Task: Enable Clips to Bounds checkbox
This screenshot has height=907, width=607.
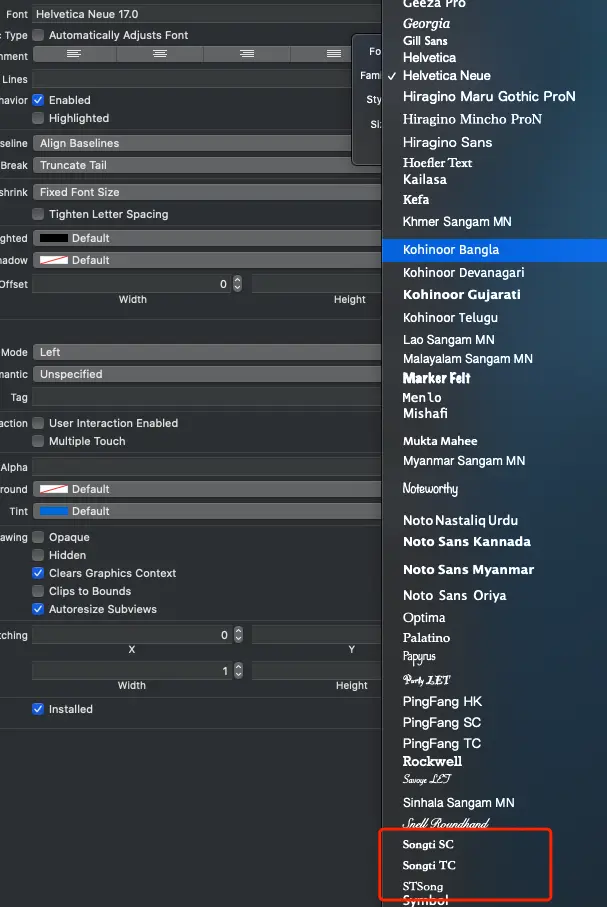Action: click(38, 591)
